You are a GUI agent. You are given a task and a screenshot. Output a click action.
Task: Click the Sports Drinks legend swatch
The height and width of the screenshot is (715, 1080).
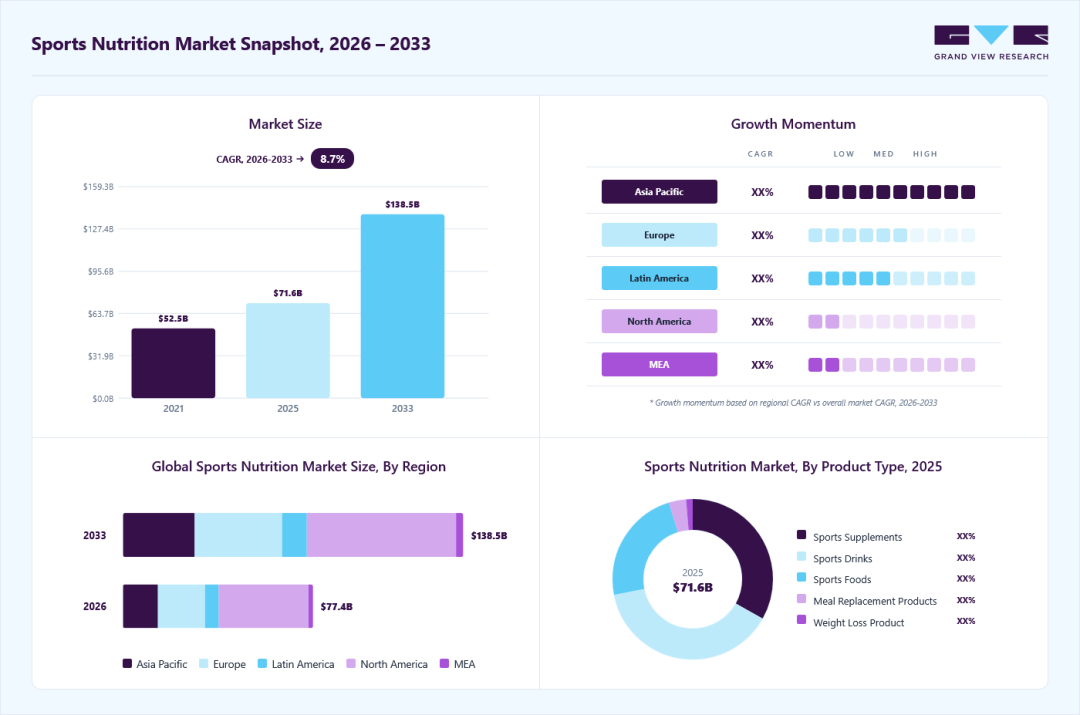pyautogui.click(x=801, y=556)
